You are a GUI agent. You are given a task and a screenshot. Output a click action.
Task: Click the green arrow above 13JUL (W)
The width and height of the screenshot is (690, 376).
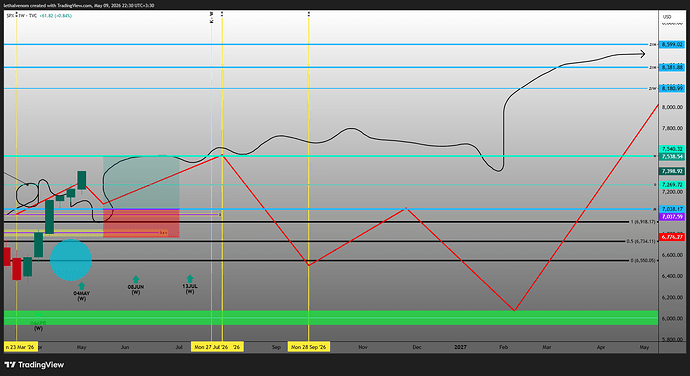[x=190, y=279]
